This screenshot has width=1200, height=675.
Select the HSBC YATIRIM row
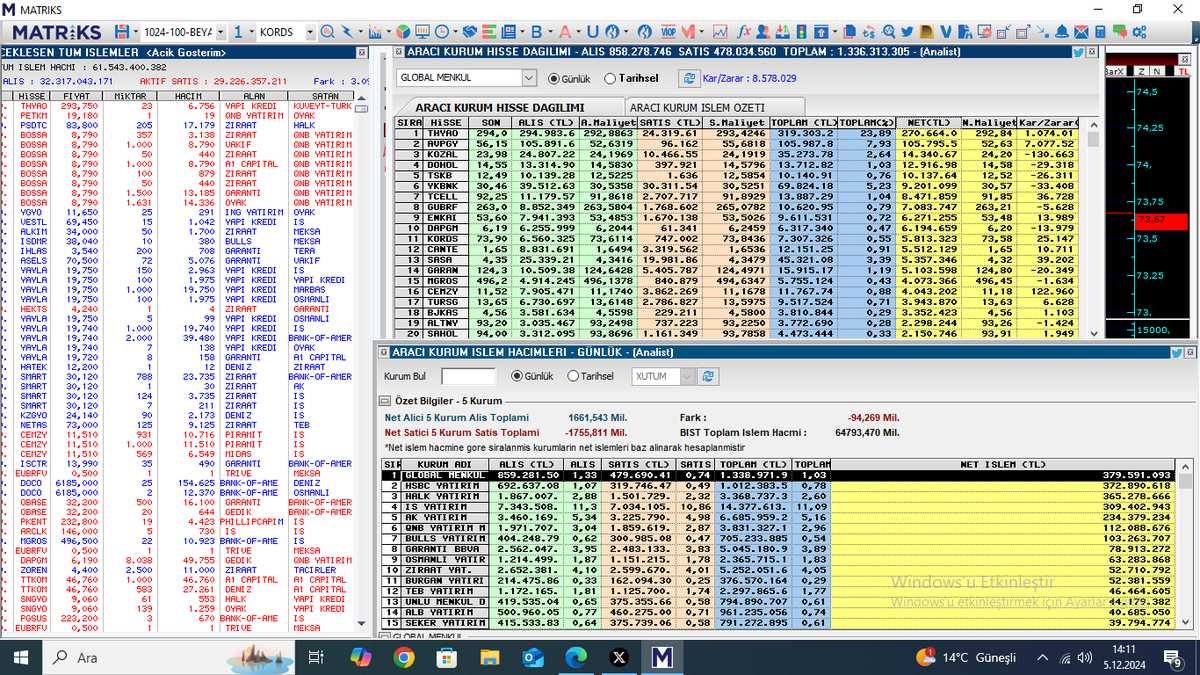[x=777, y=485]
